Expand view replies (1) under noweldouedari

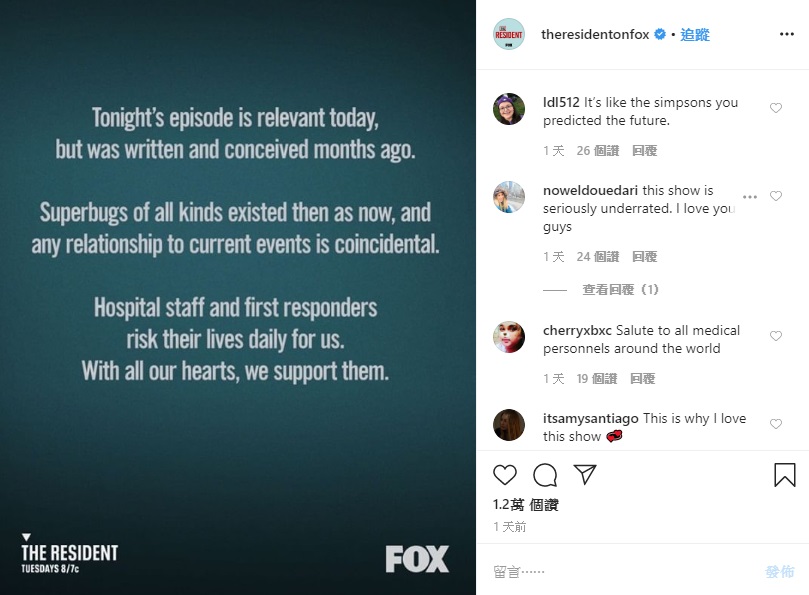pos(621,290)
